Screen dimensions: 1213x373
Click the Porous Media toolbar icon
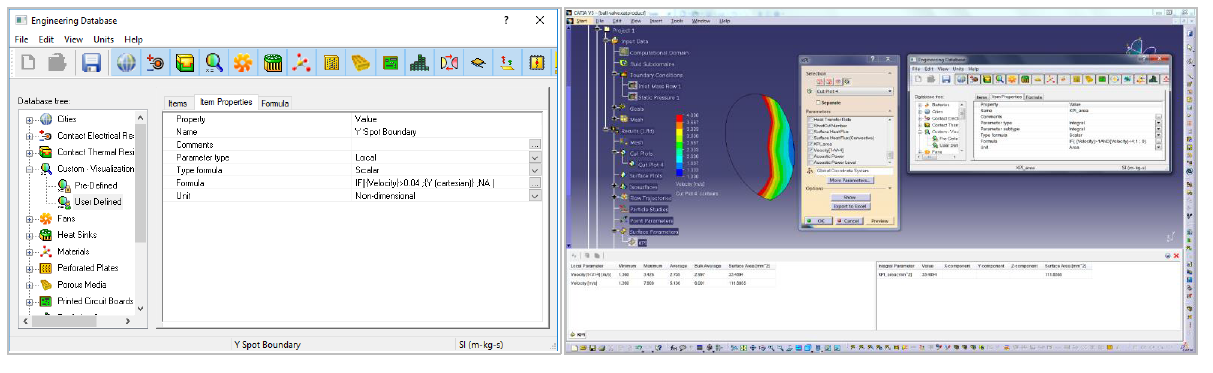[361, 64]
